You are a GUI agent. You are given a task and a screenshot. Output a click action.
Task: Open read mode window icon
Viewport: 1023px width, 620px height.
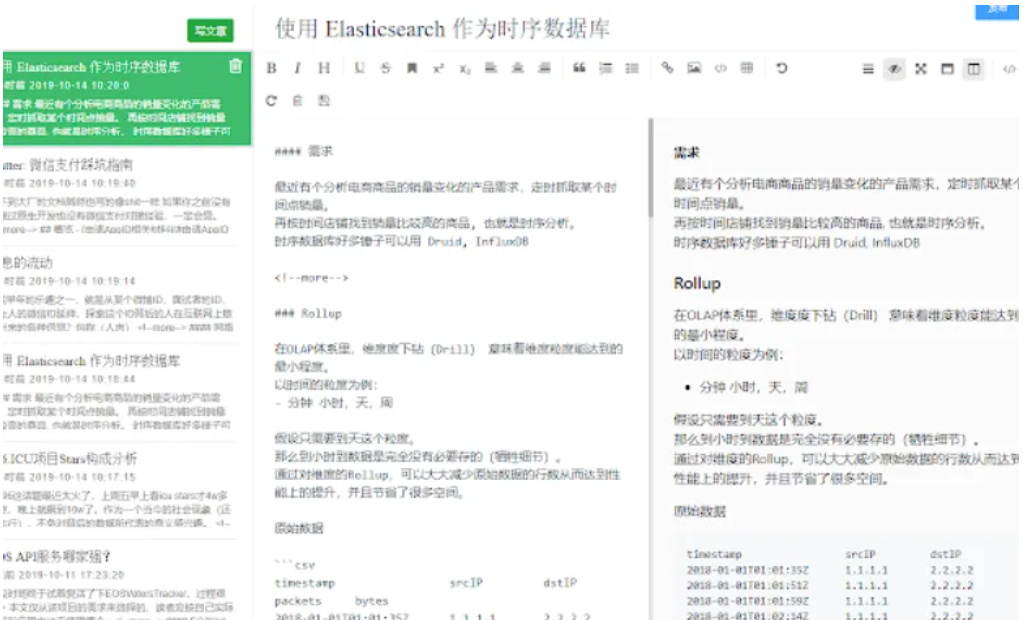pyautogui.click(x=947, y=69)
